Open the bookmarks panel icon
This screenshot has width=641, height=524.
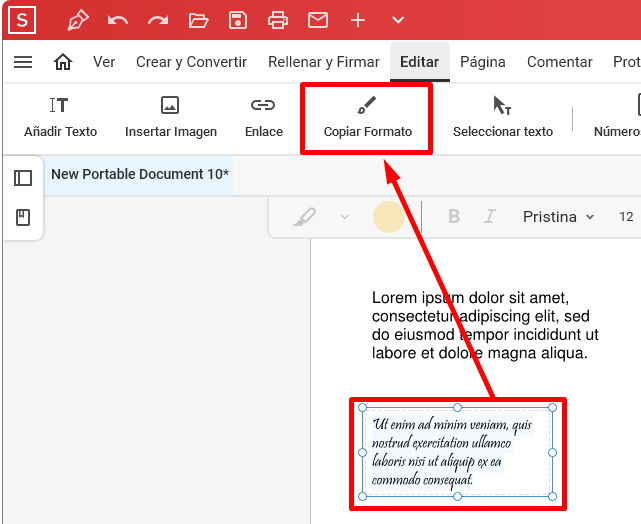coord(23,217)
